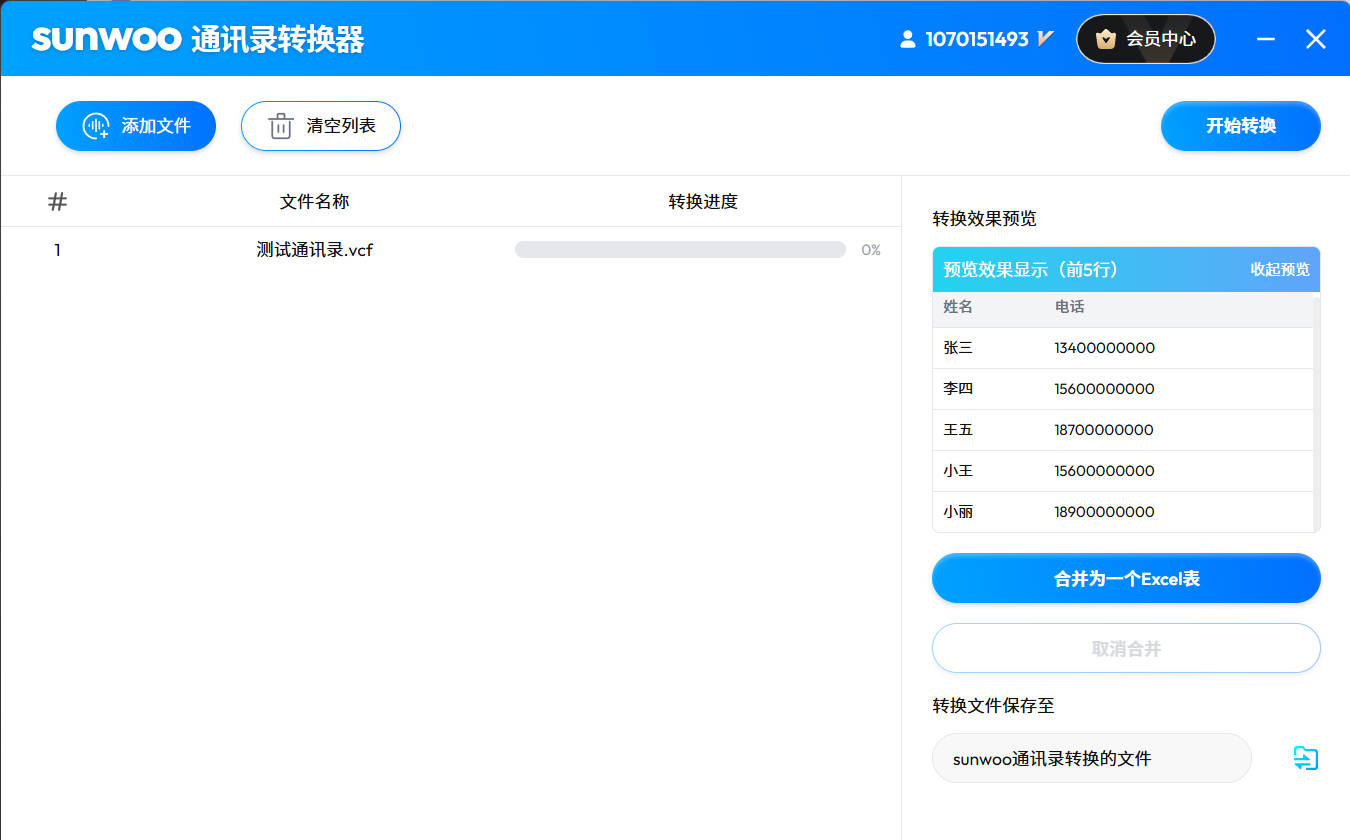Click the 0% progress value
Screen dimensions: 1350x840
(x=871, y=250)
